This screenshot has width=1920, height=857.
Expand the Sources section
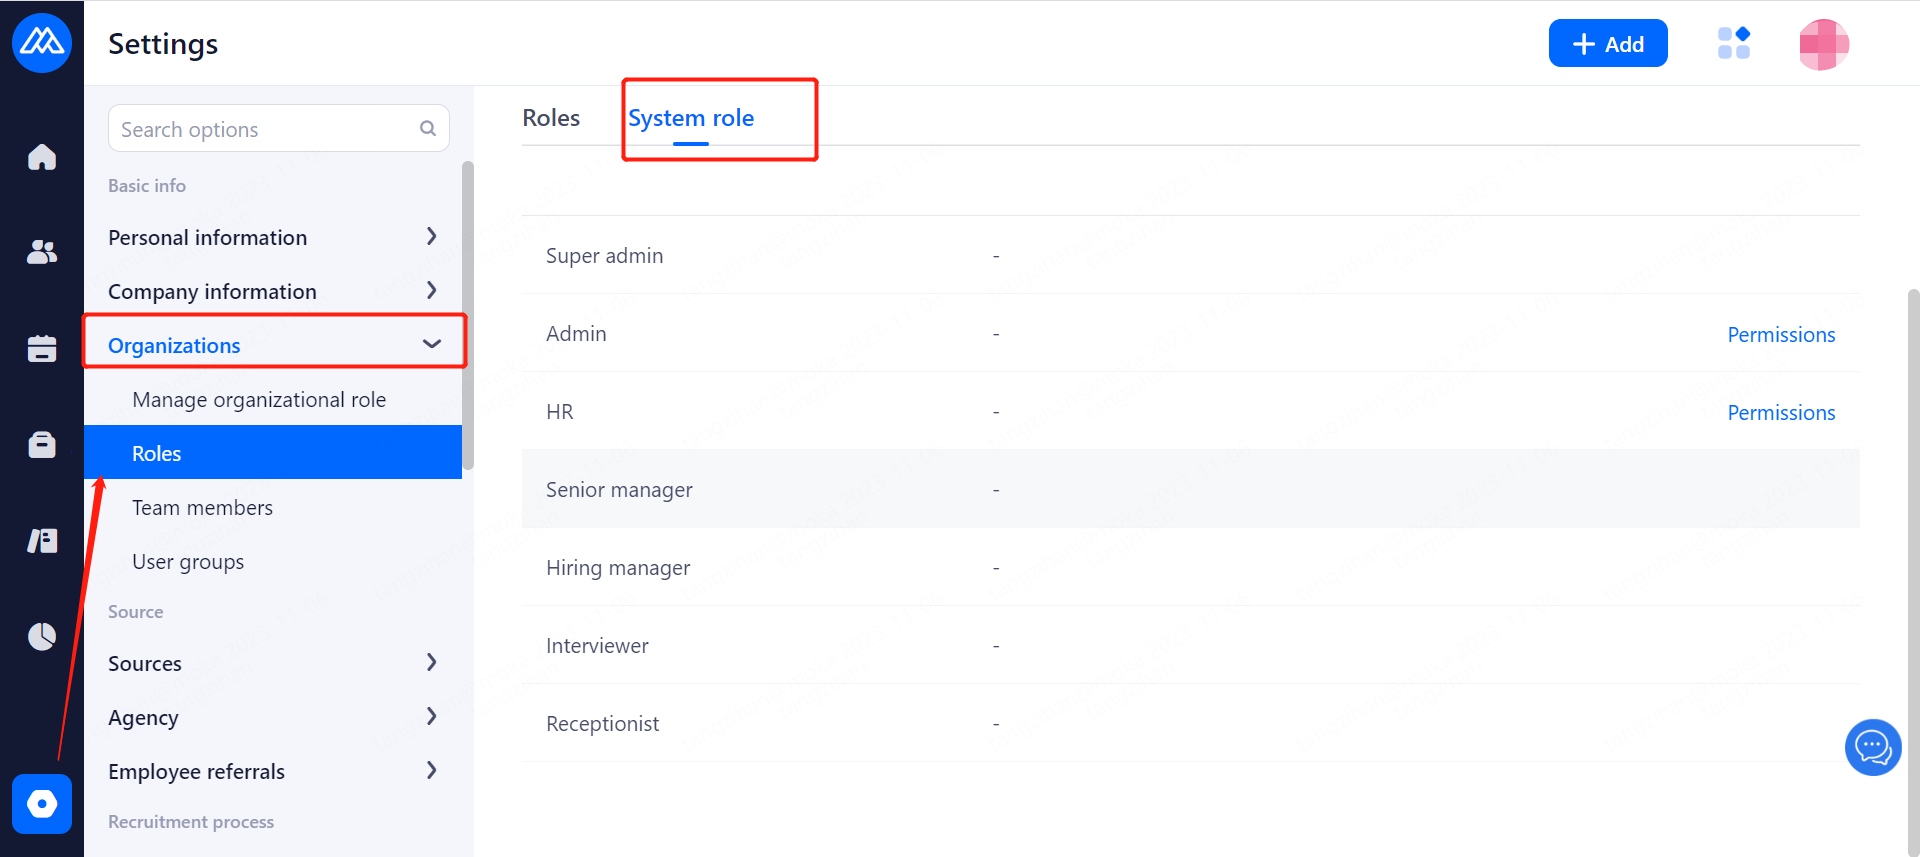431,663
